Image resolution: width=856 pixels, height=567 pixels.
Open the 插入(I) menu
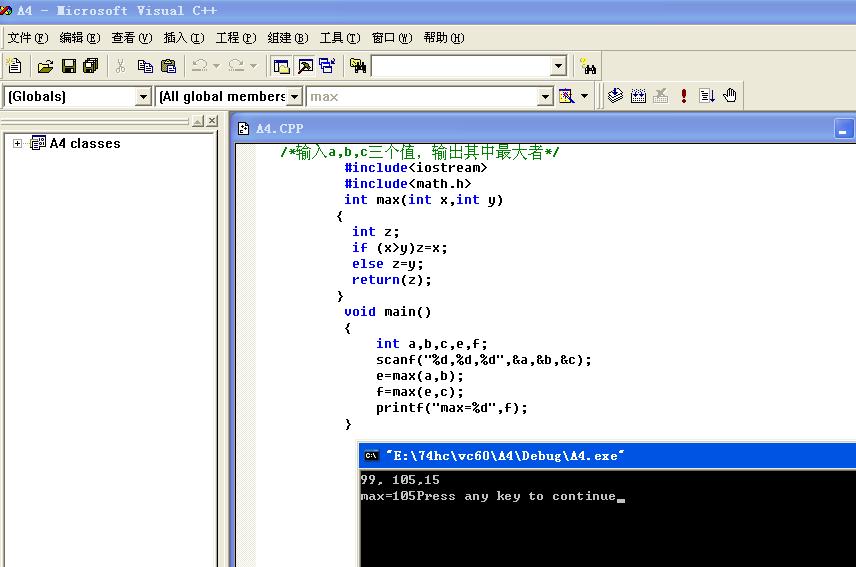tap(184, 38)
